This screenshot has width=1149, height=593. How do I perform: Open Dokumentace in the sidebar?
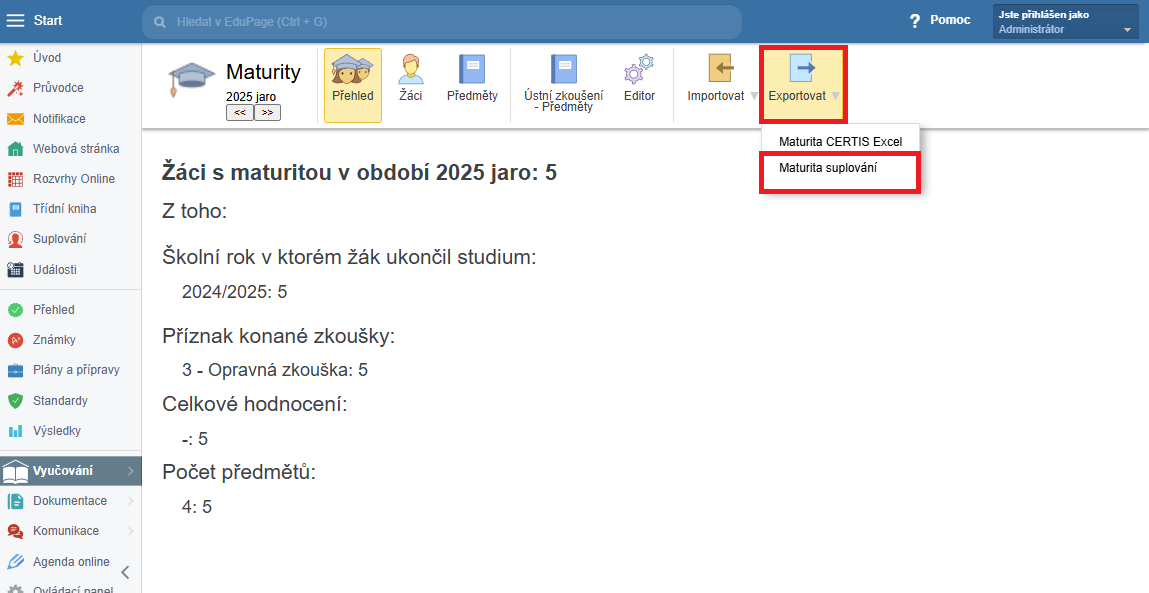[70, 501]
